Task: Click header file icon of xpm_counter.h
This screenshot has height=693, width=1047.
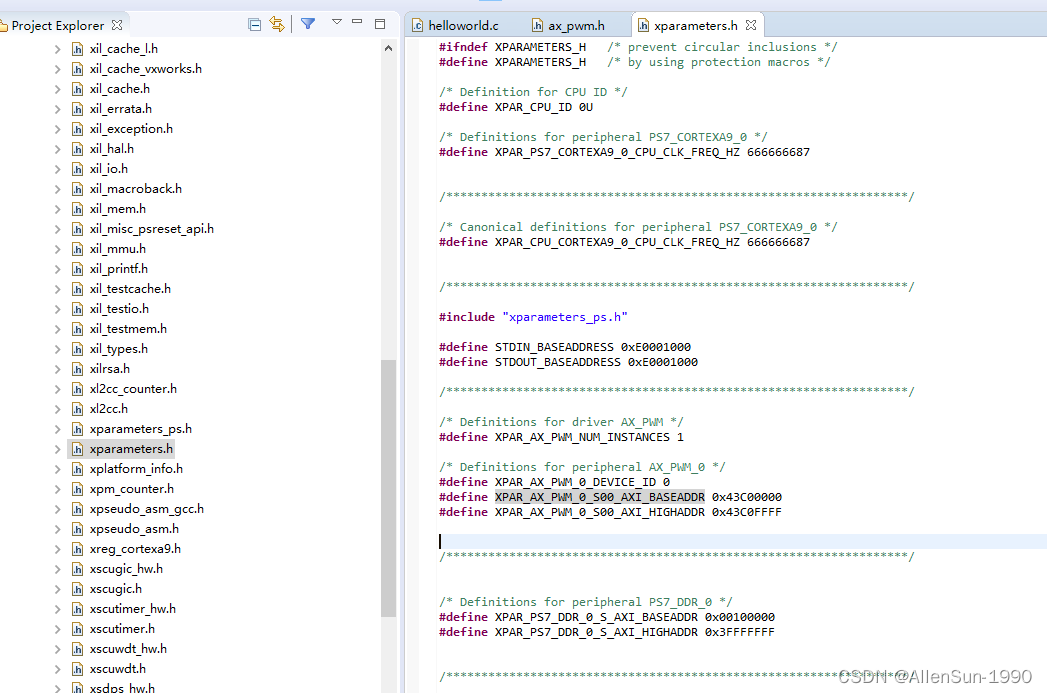Action: click(x=77, y=489)
